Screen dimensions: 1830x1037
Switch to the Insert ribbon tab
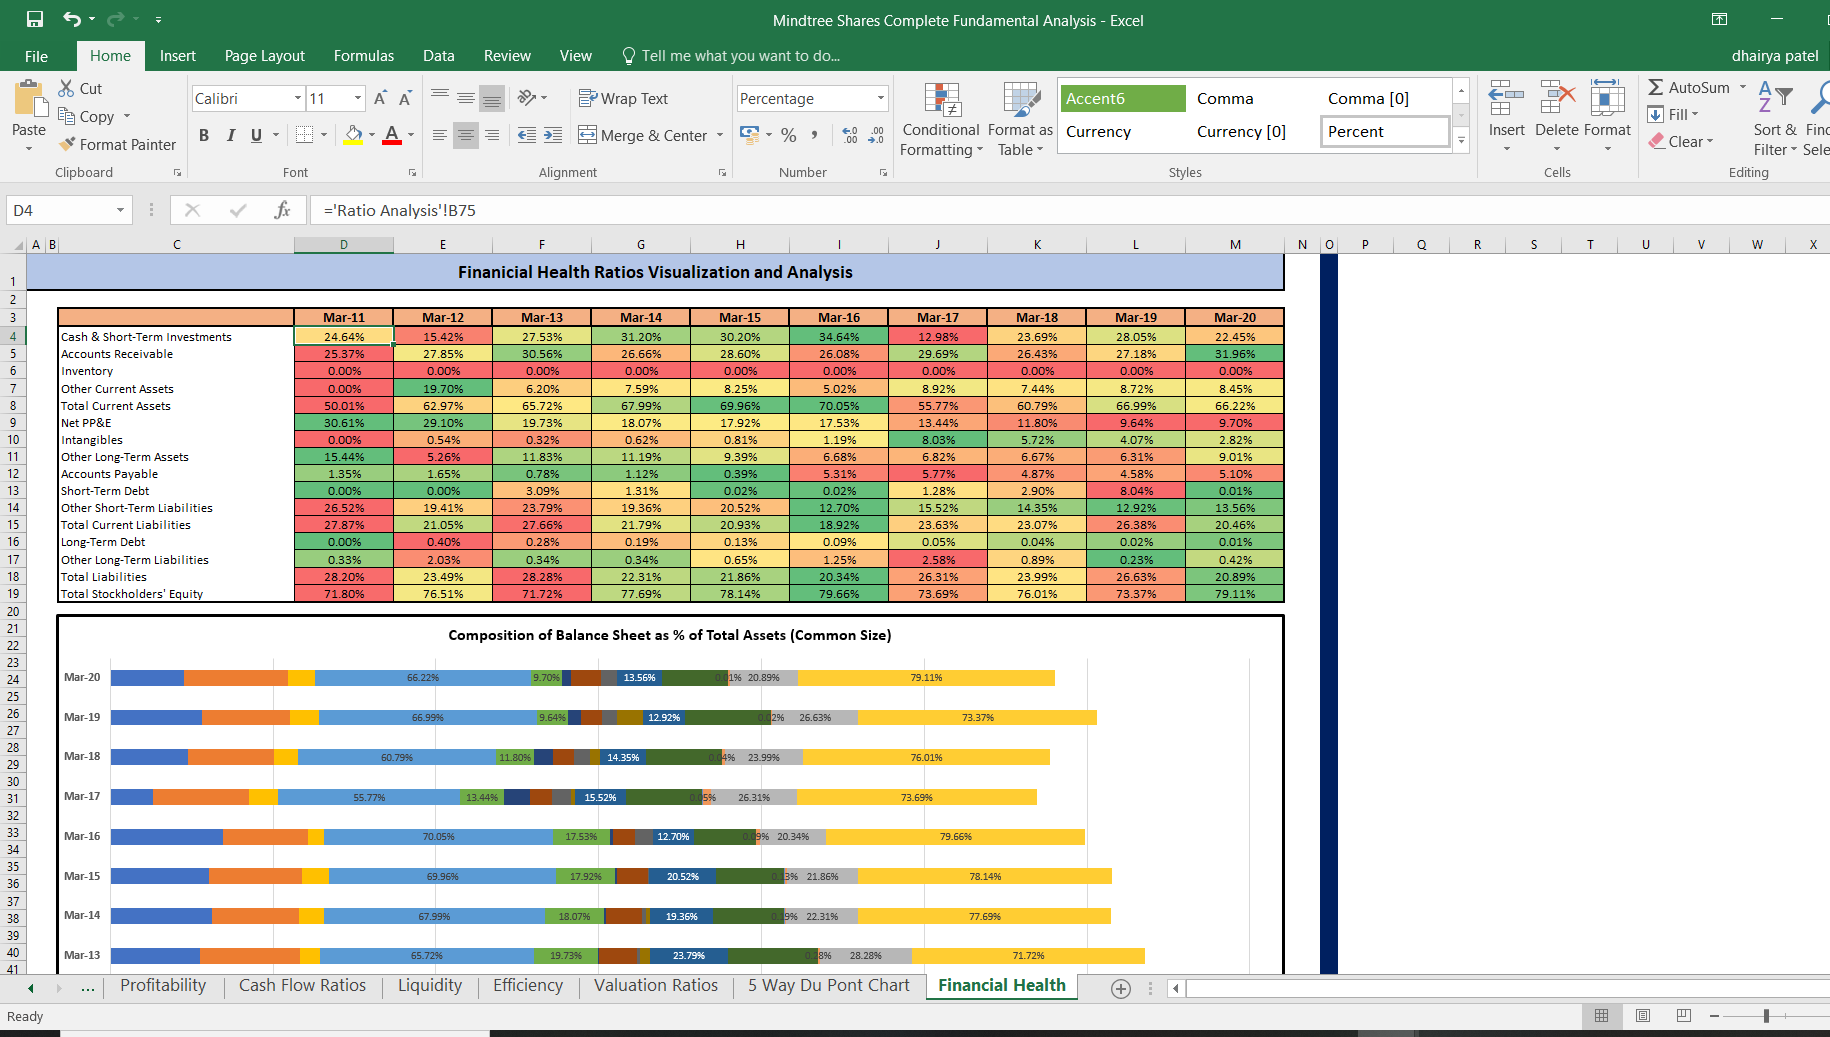tap(178, 56)
